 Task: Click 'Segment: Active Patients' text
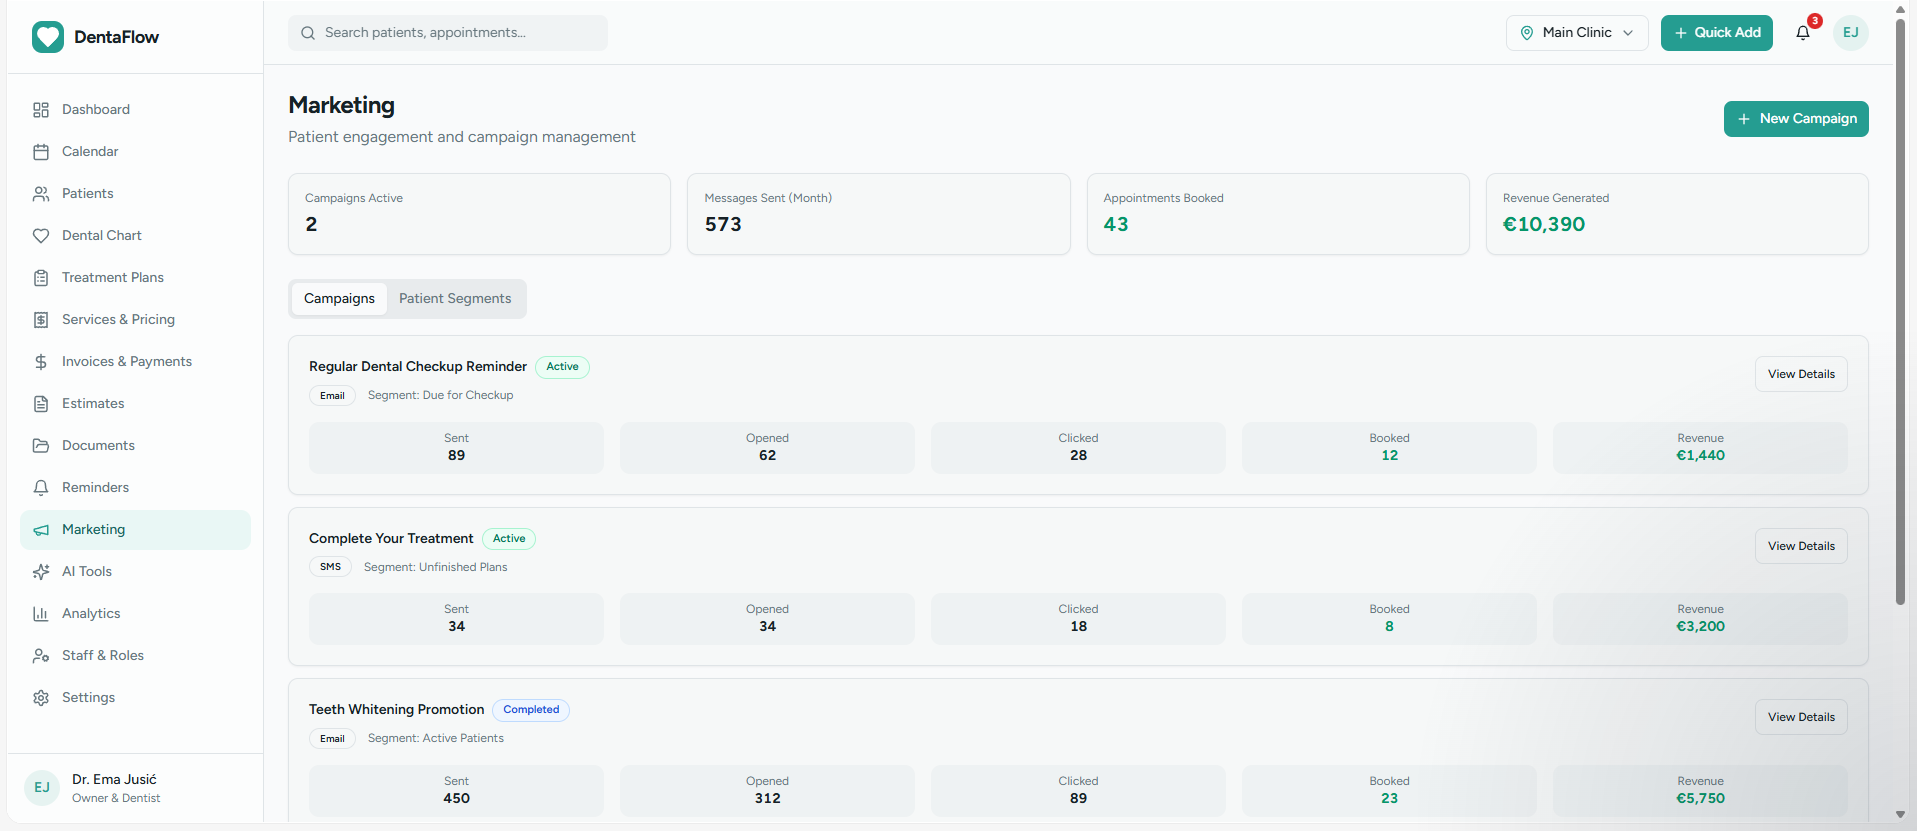click(436, 739)
